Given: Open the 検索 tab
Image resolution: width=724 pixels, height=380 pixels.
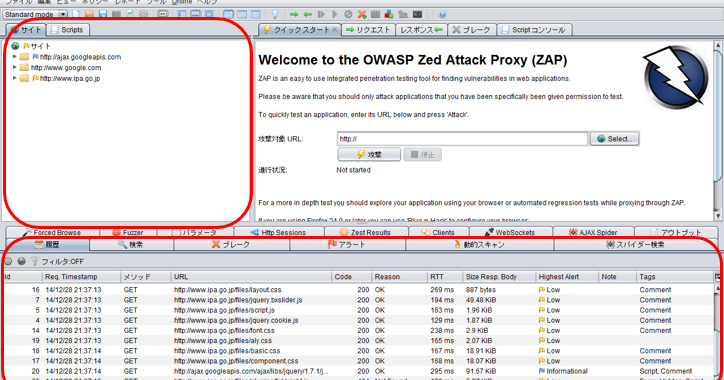Looking at the screenshot, I should 131,244.
